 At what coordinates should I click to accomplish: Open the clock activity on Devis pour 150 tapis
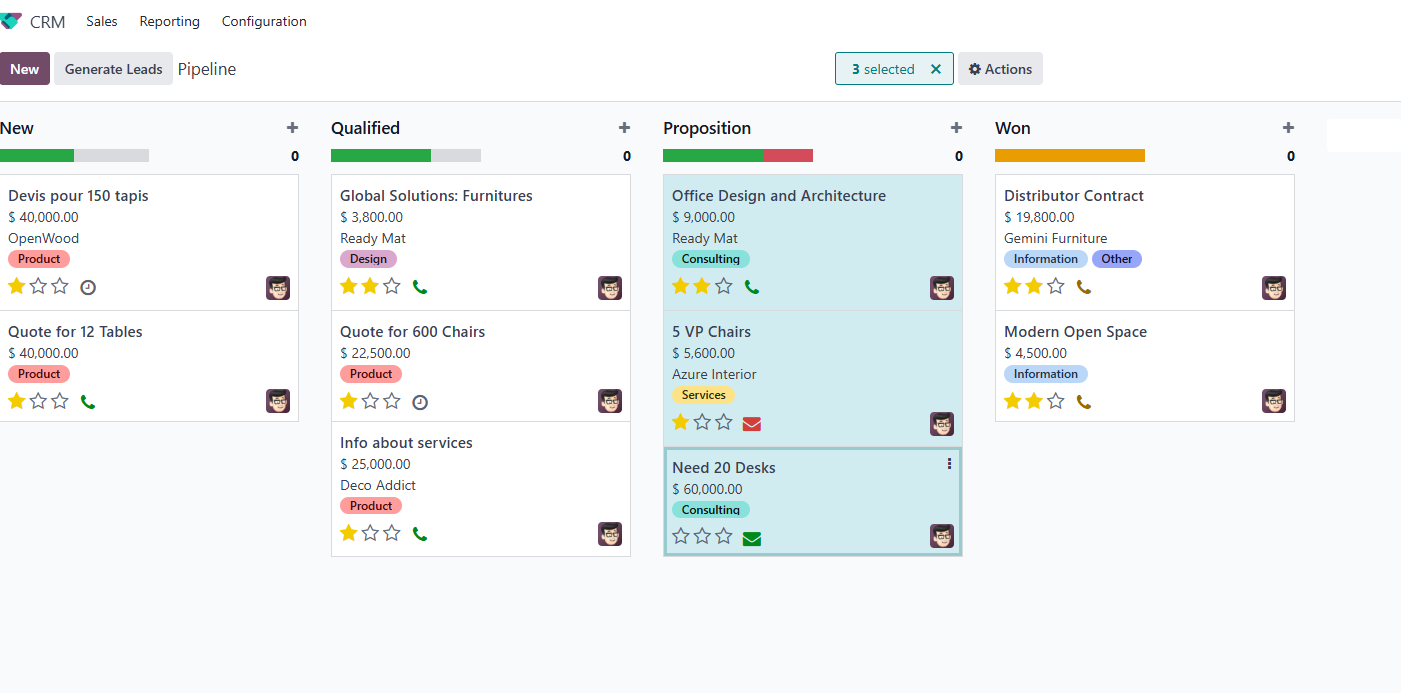(88, 287)
